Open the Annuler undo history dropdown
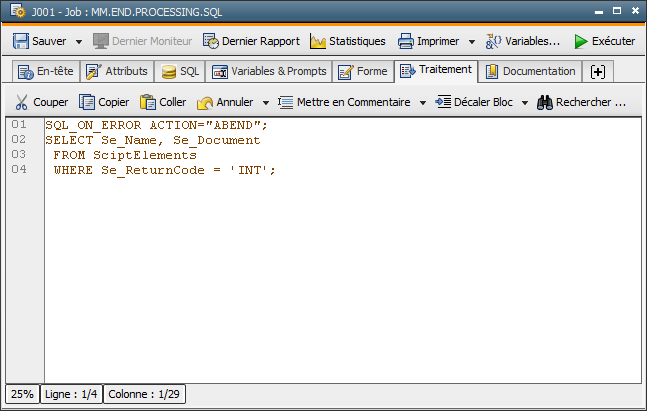The width and height of the screenshot is (647, 411). pyautogui.click(x=266, y=103)
